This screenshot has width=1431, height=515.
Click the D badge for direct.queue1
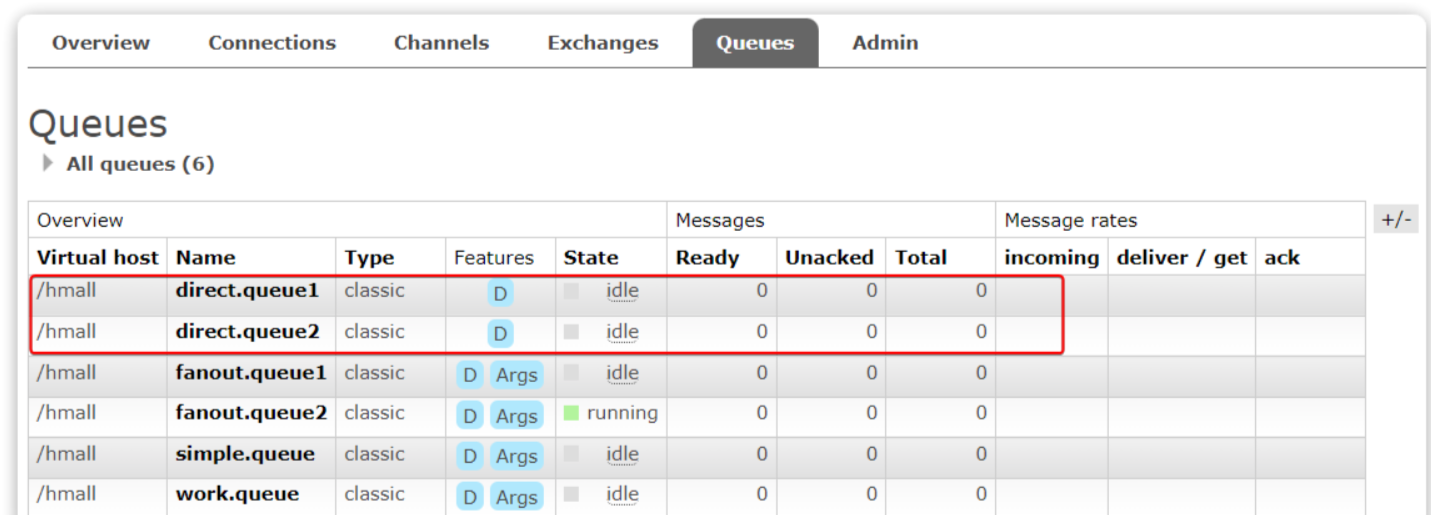tap(500, 293)
